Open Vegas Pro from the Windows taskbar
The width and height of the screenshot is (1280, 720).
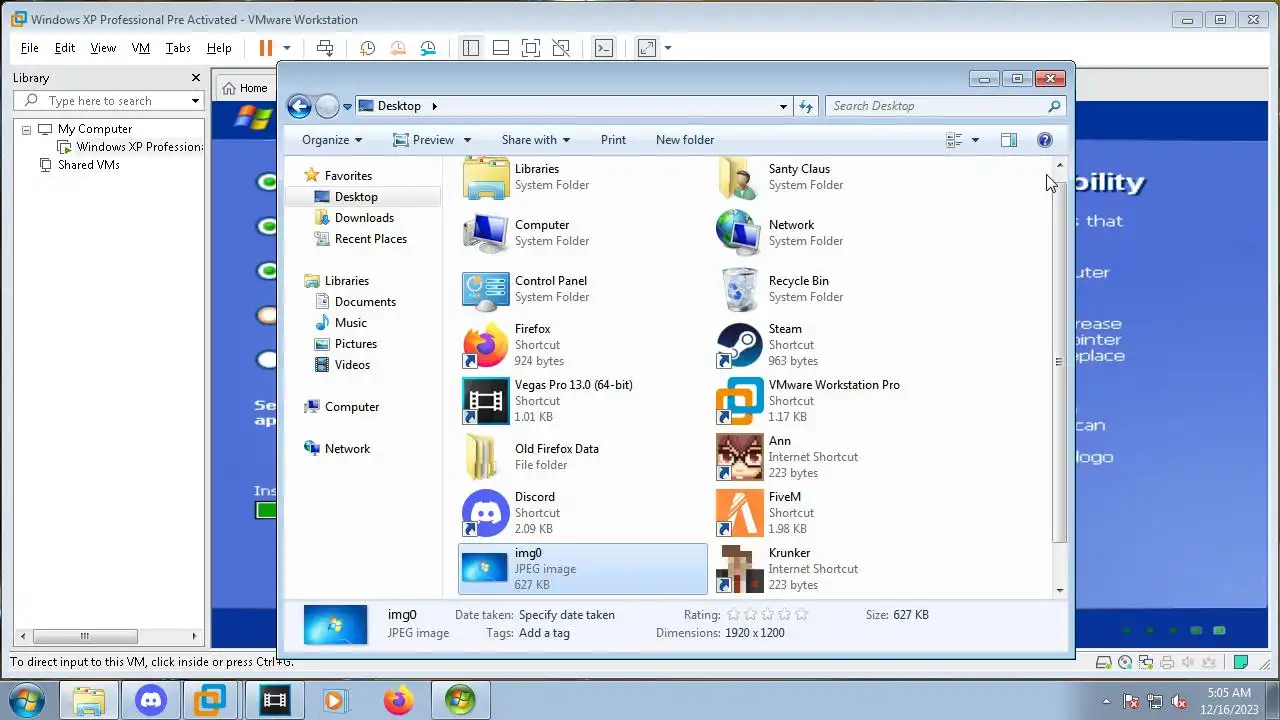[274, 700]
